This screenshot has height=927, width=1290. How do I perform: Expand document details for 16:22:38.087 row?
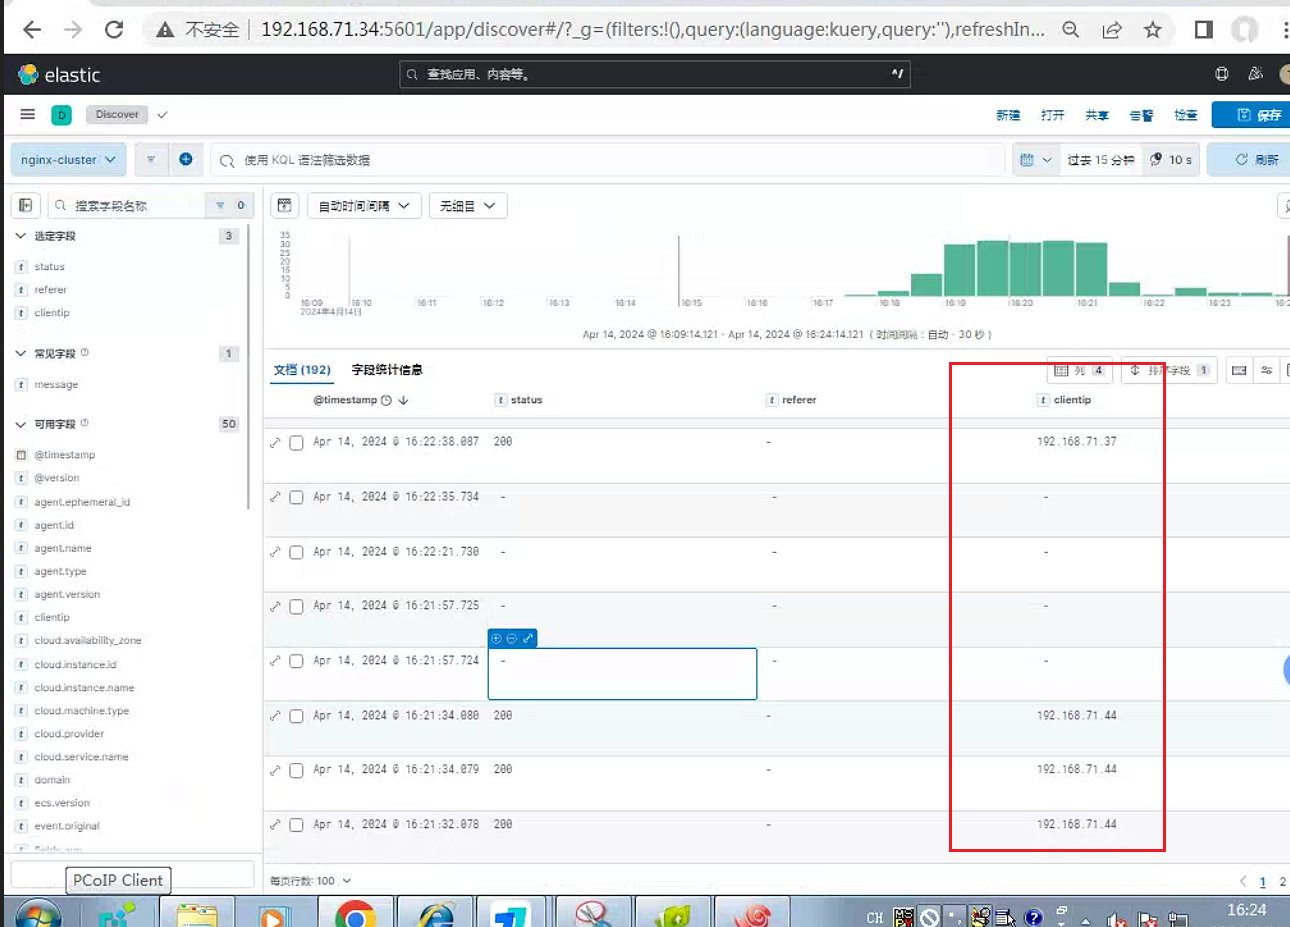(275, 443)
